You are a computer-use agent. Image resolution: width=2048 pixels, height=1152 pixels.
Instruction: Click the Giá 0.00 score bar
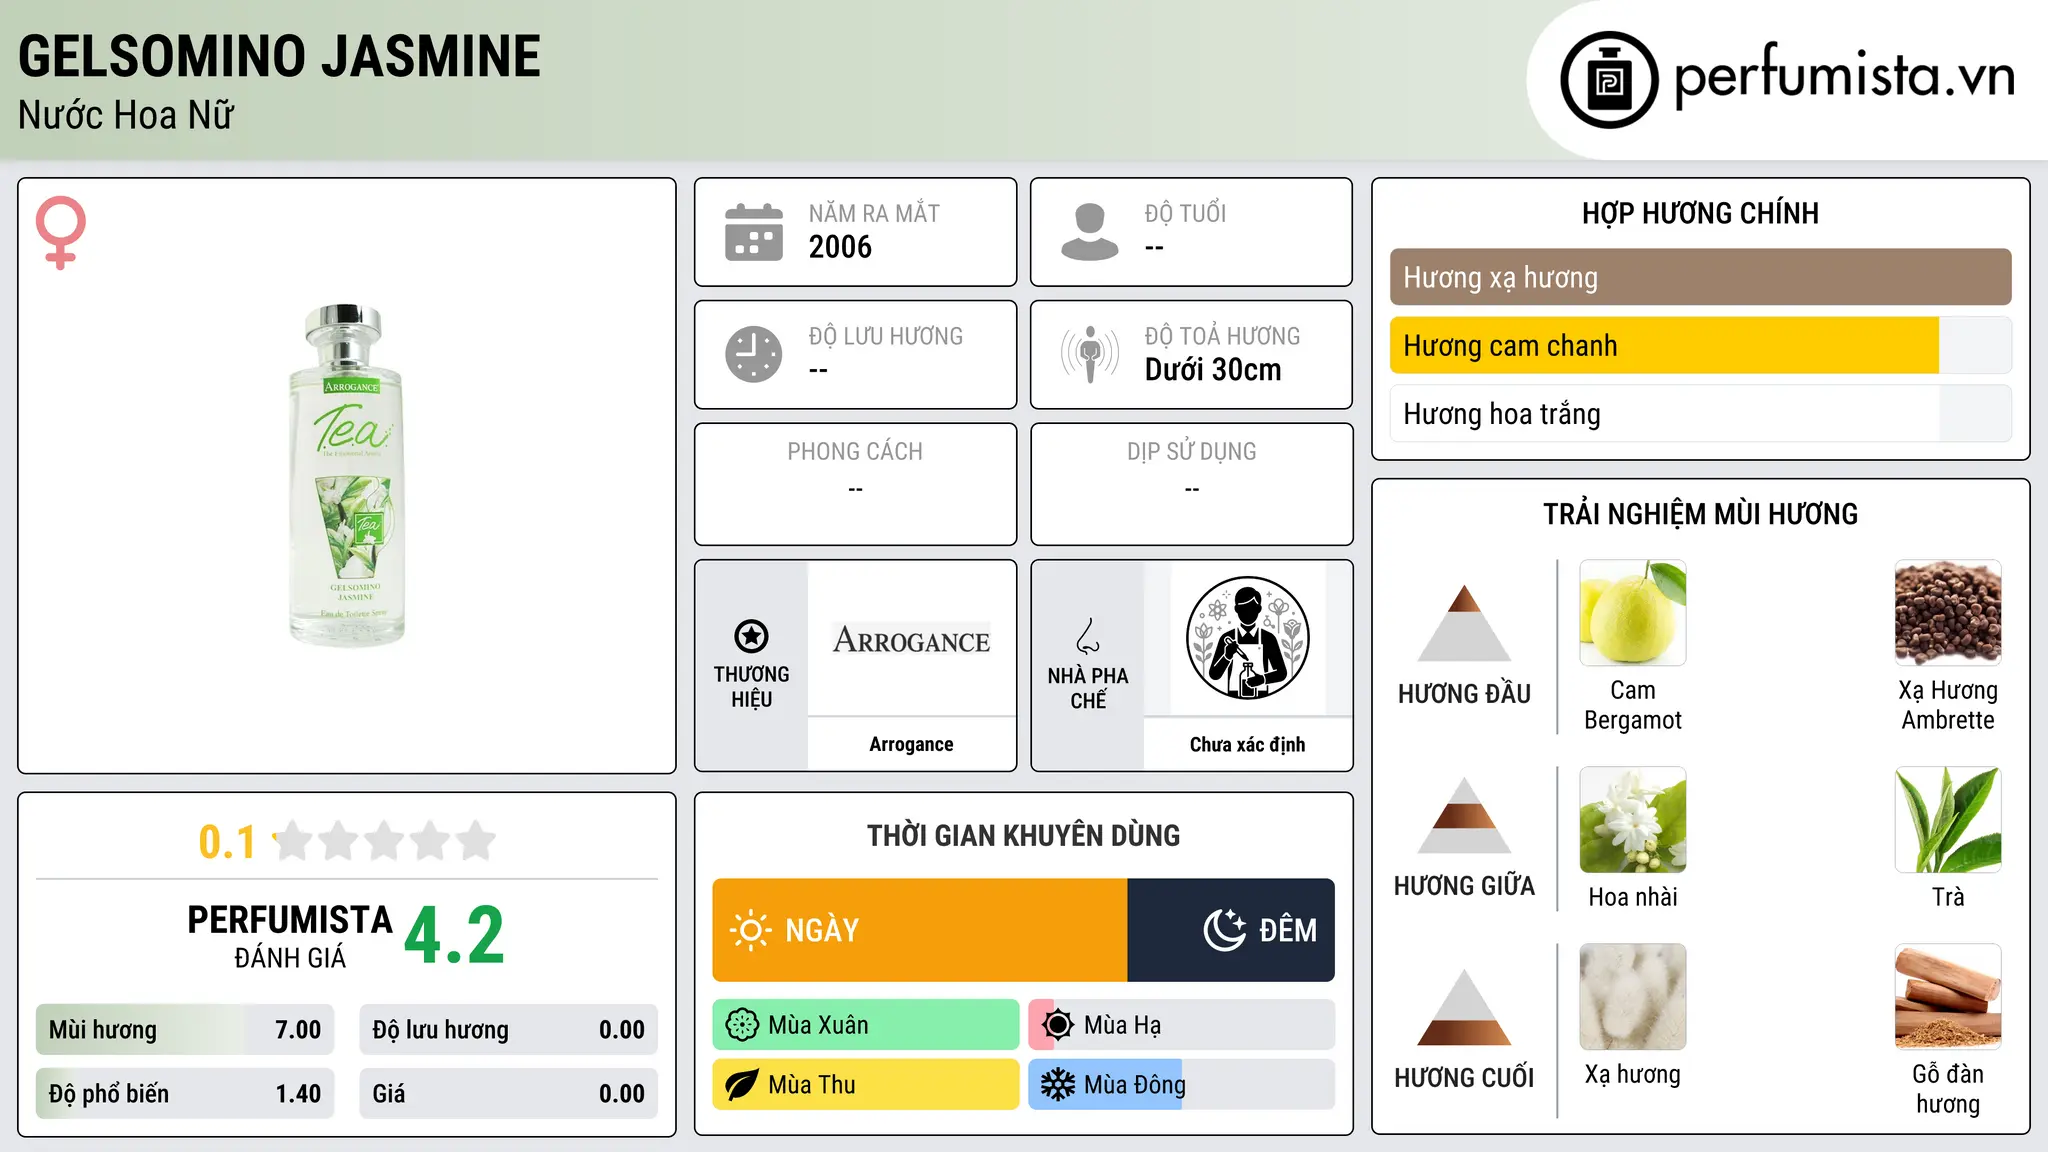point(509,1094)
